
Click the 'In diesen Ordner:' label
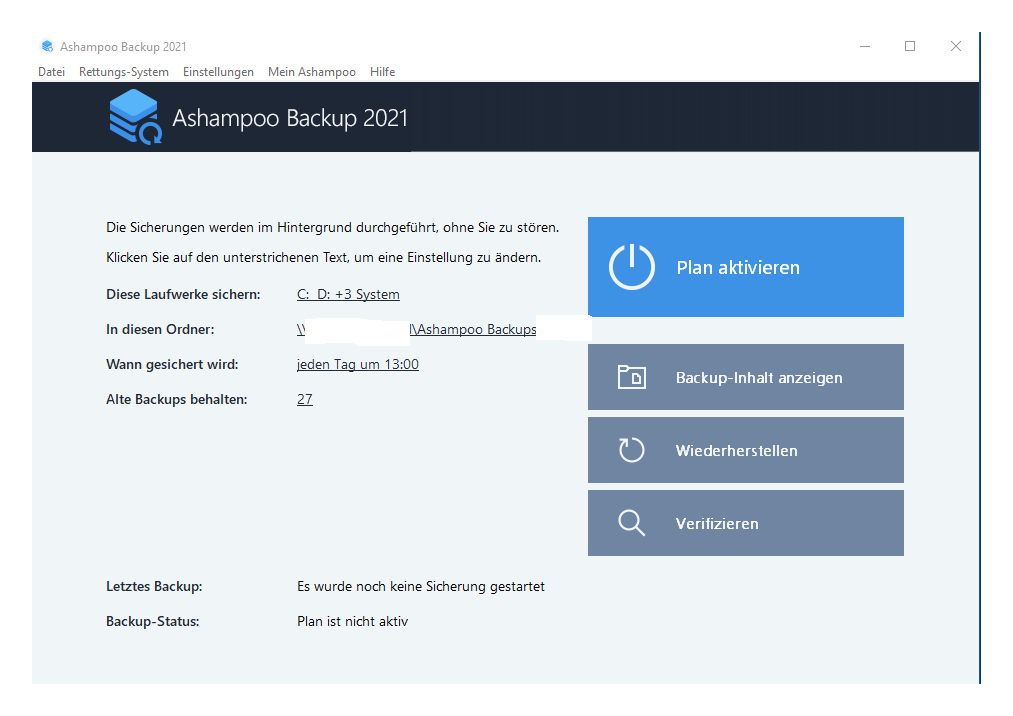point(160,330)
